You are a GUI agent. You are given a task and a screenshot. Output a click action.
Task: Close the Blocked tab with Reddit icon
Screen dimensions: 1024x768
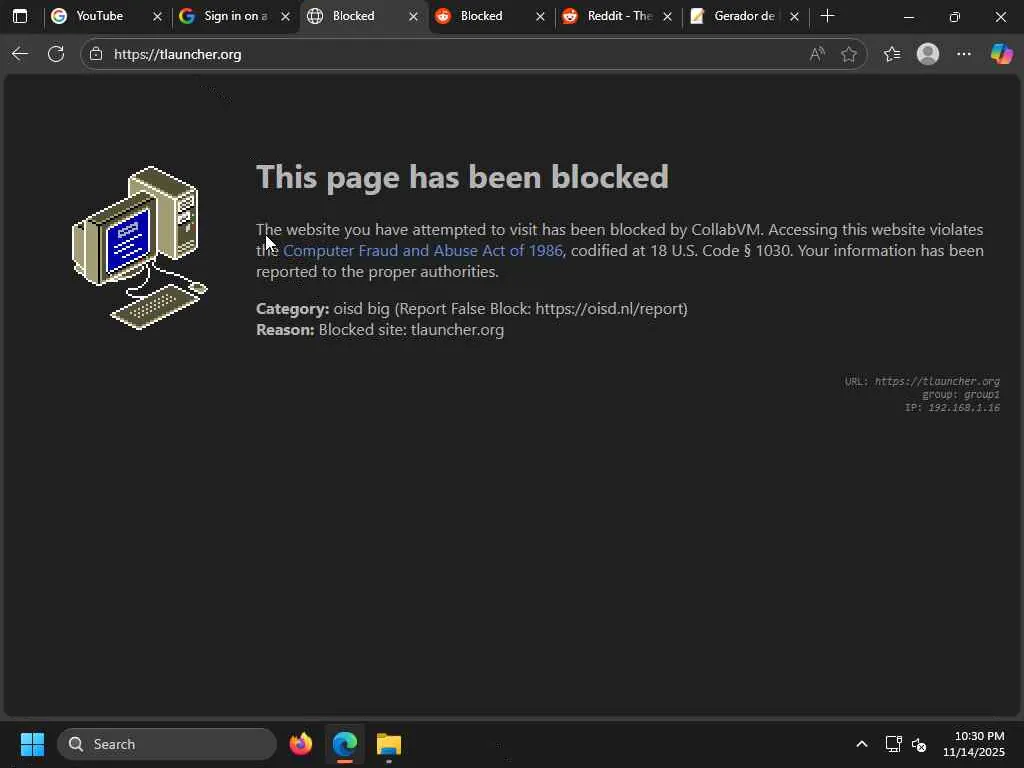click(x=540, y=16)
